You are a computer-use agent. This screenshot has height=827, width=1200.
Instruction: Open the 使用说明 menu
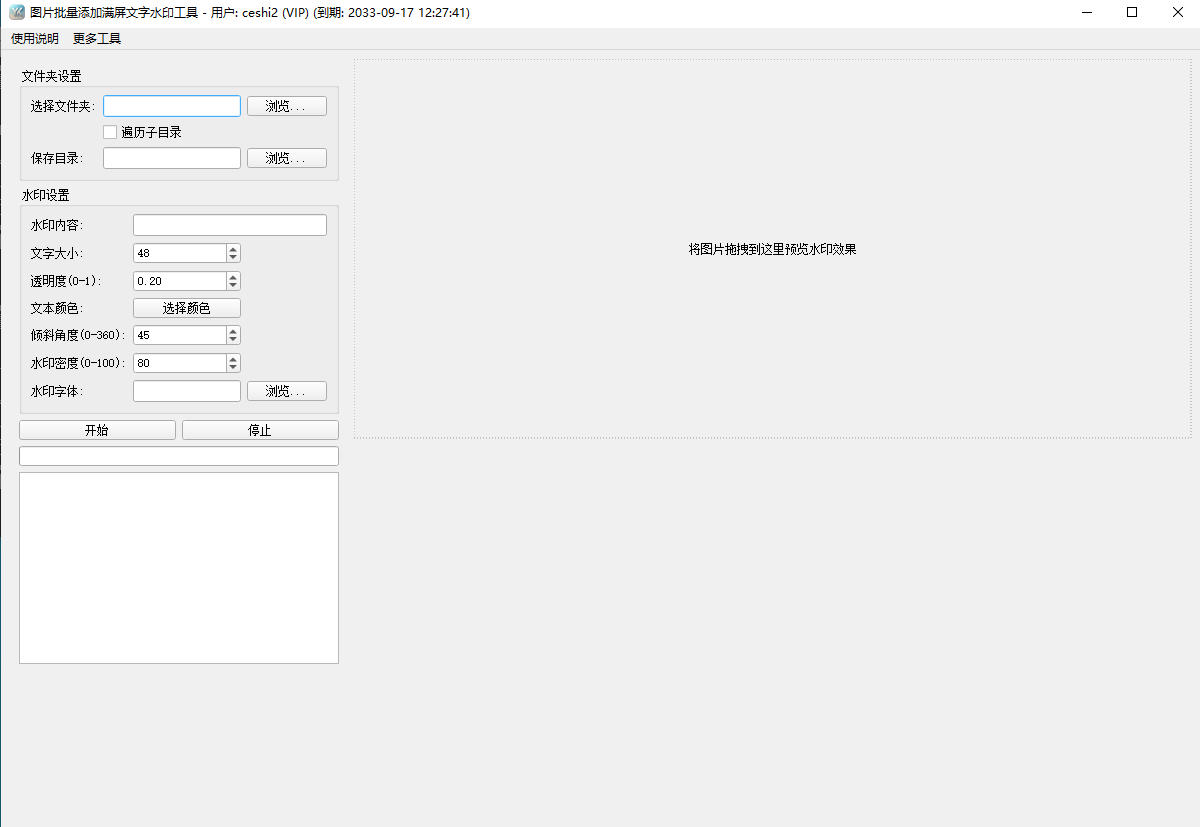[x=35, y=39]
